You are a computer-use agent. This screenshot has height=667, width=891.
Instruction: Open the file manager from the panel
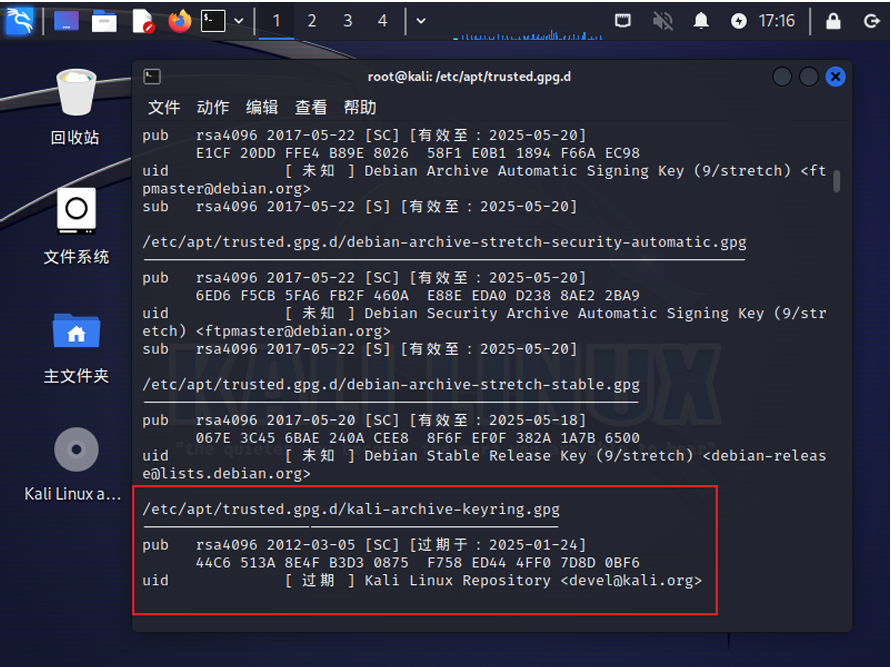[104, 21]
